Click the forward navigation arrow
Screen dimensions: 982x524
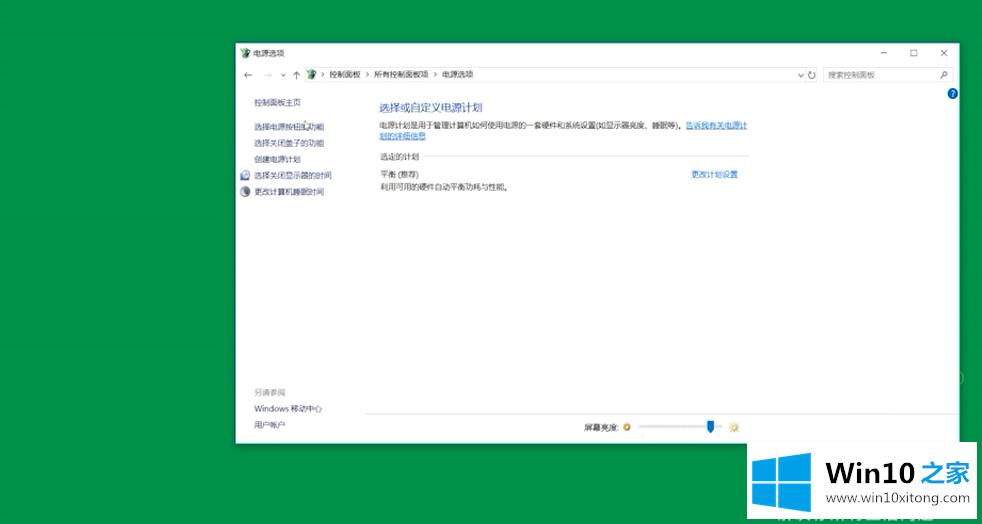[267, 75]
